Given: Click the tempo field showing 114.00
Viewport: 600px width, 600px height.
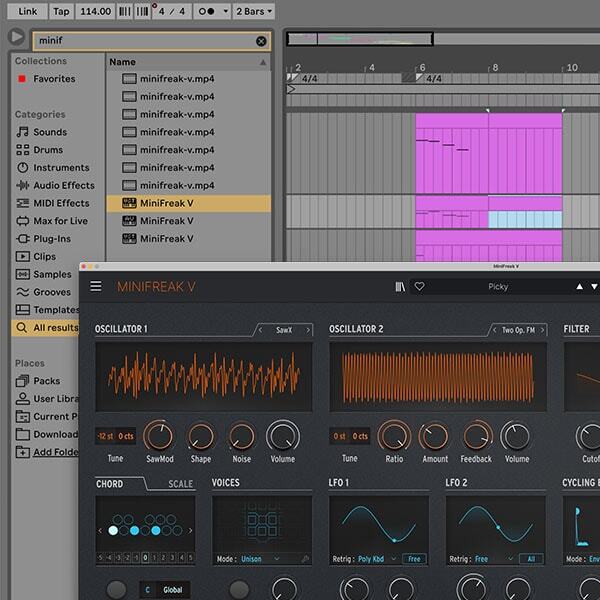Looking at the screenshot, I should pyautogui.click(x=95, y=11).
